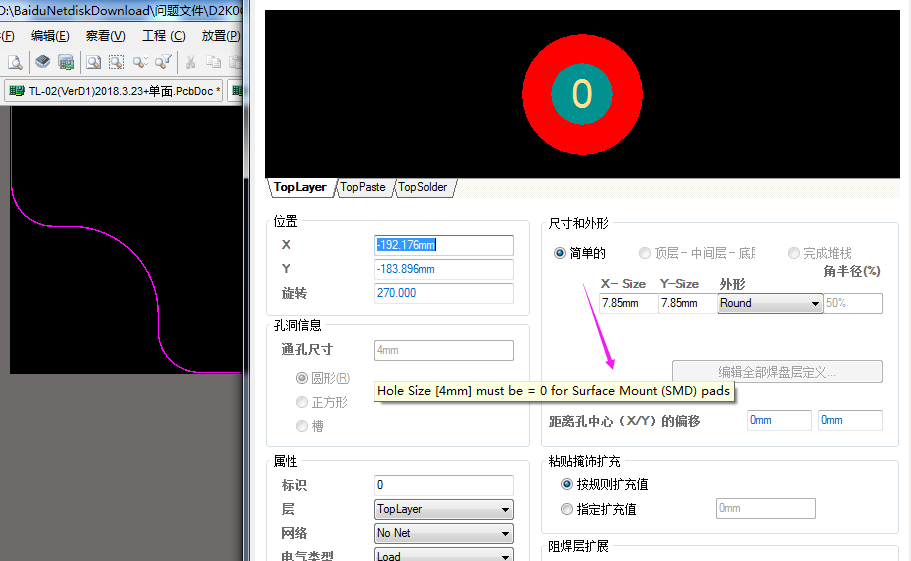Open the TL-02(VerD1) PcbDoc document tab
Viewport: 911px width, 561px height.
pyautogui.click(x=114, y=91)
